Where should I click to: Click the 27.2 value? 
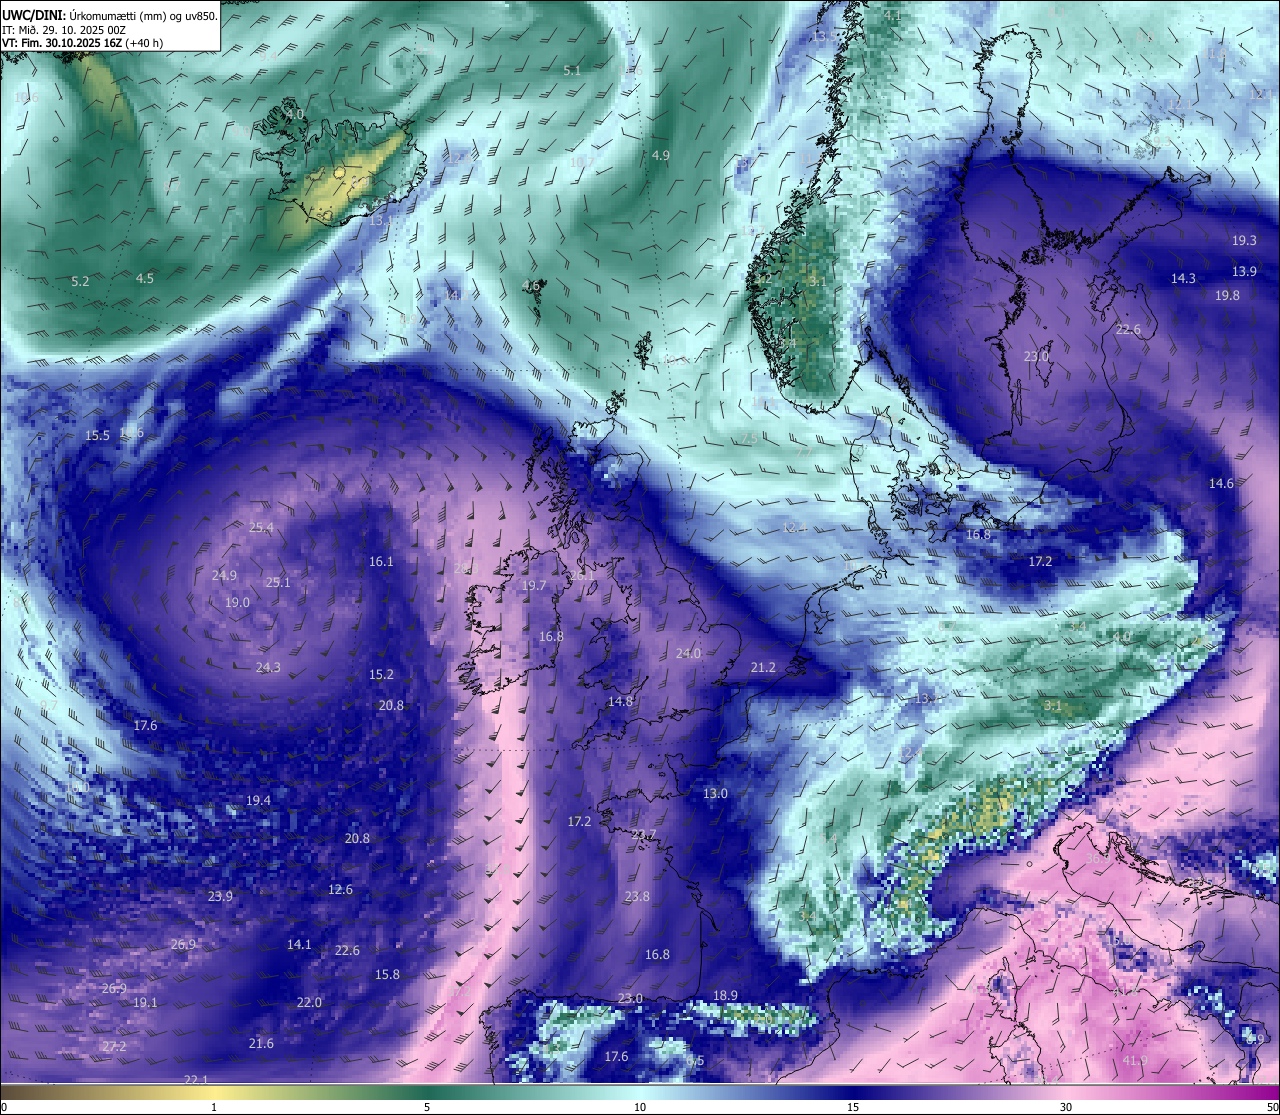tap(114, 1047)
